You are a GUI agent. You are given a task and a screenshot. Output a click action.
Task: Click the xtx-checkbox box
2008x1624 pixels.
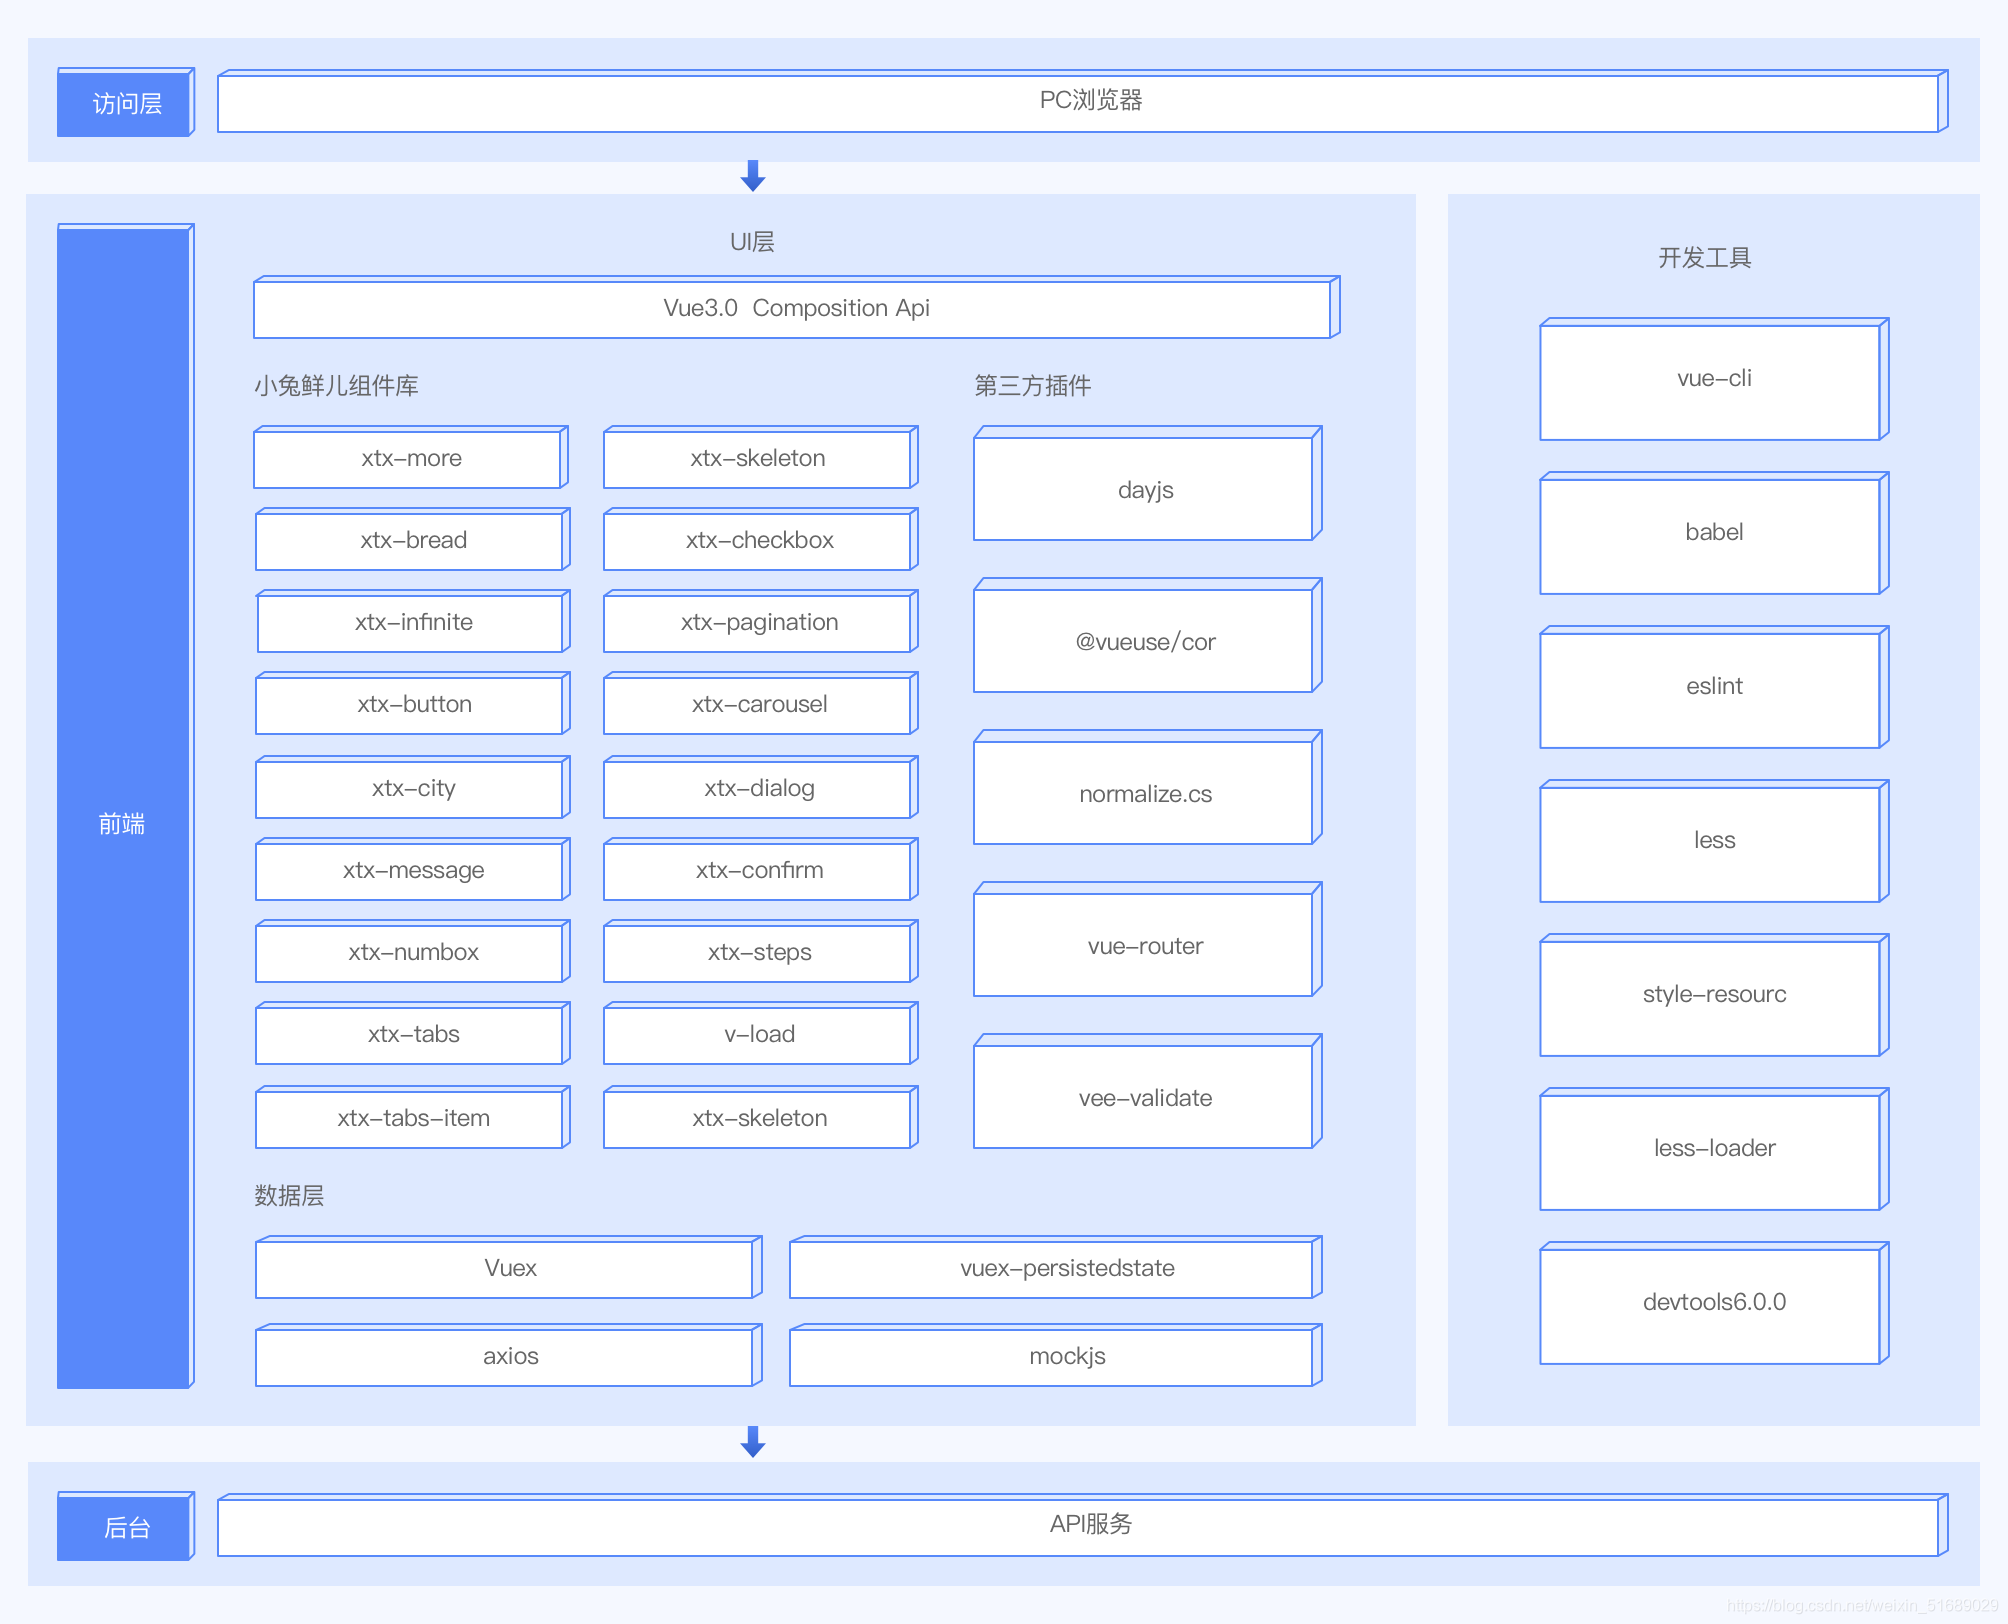pyautogui.click(x=761, y=539)
